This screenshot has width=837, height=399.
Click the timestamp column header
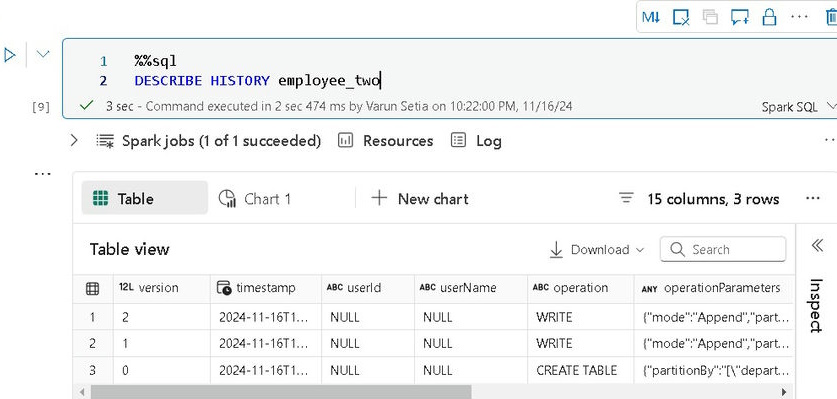[x=266, y=288]
